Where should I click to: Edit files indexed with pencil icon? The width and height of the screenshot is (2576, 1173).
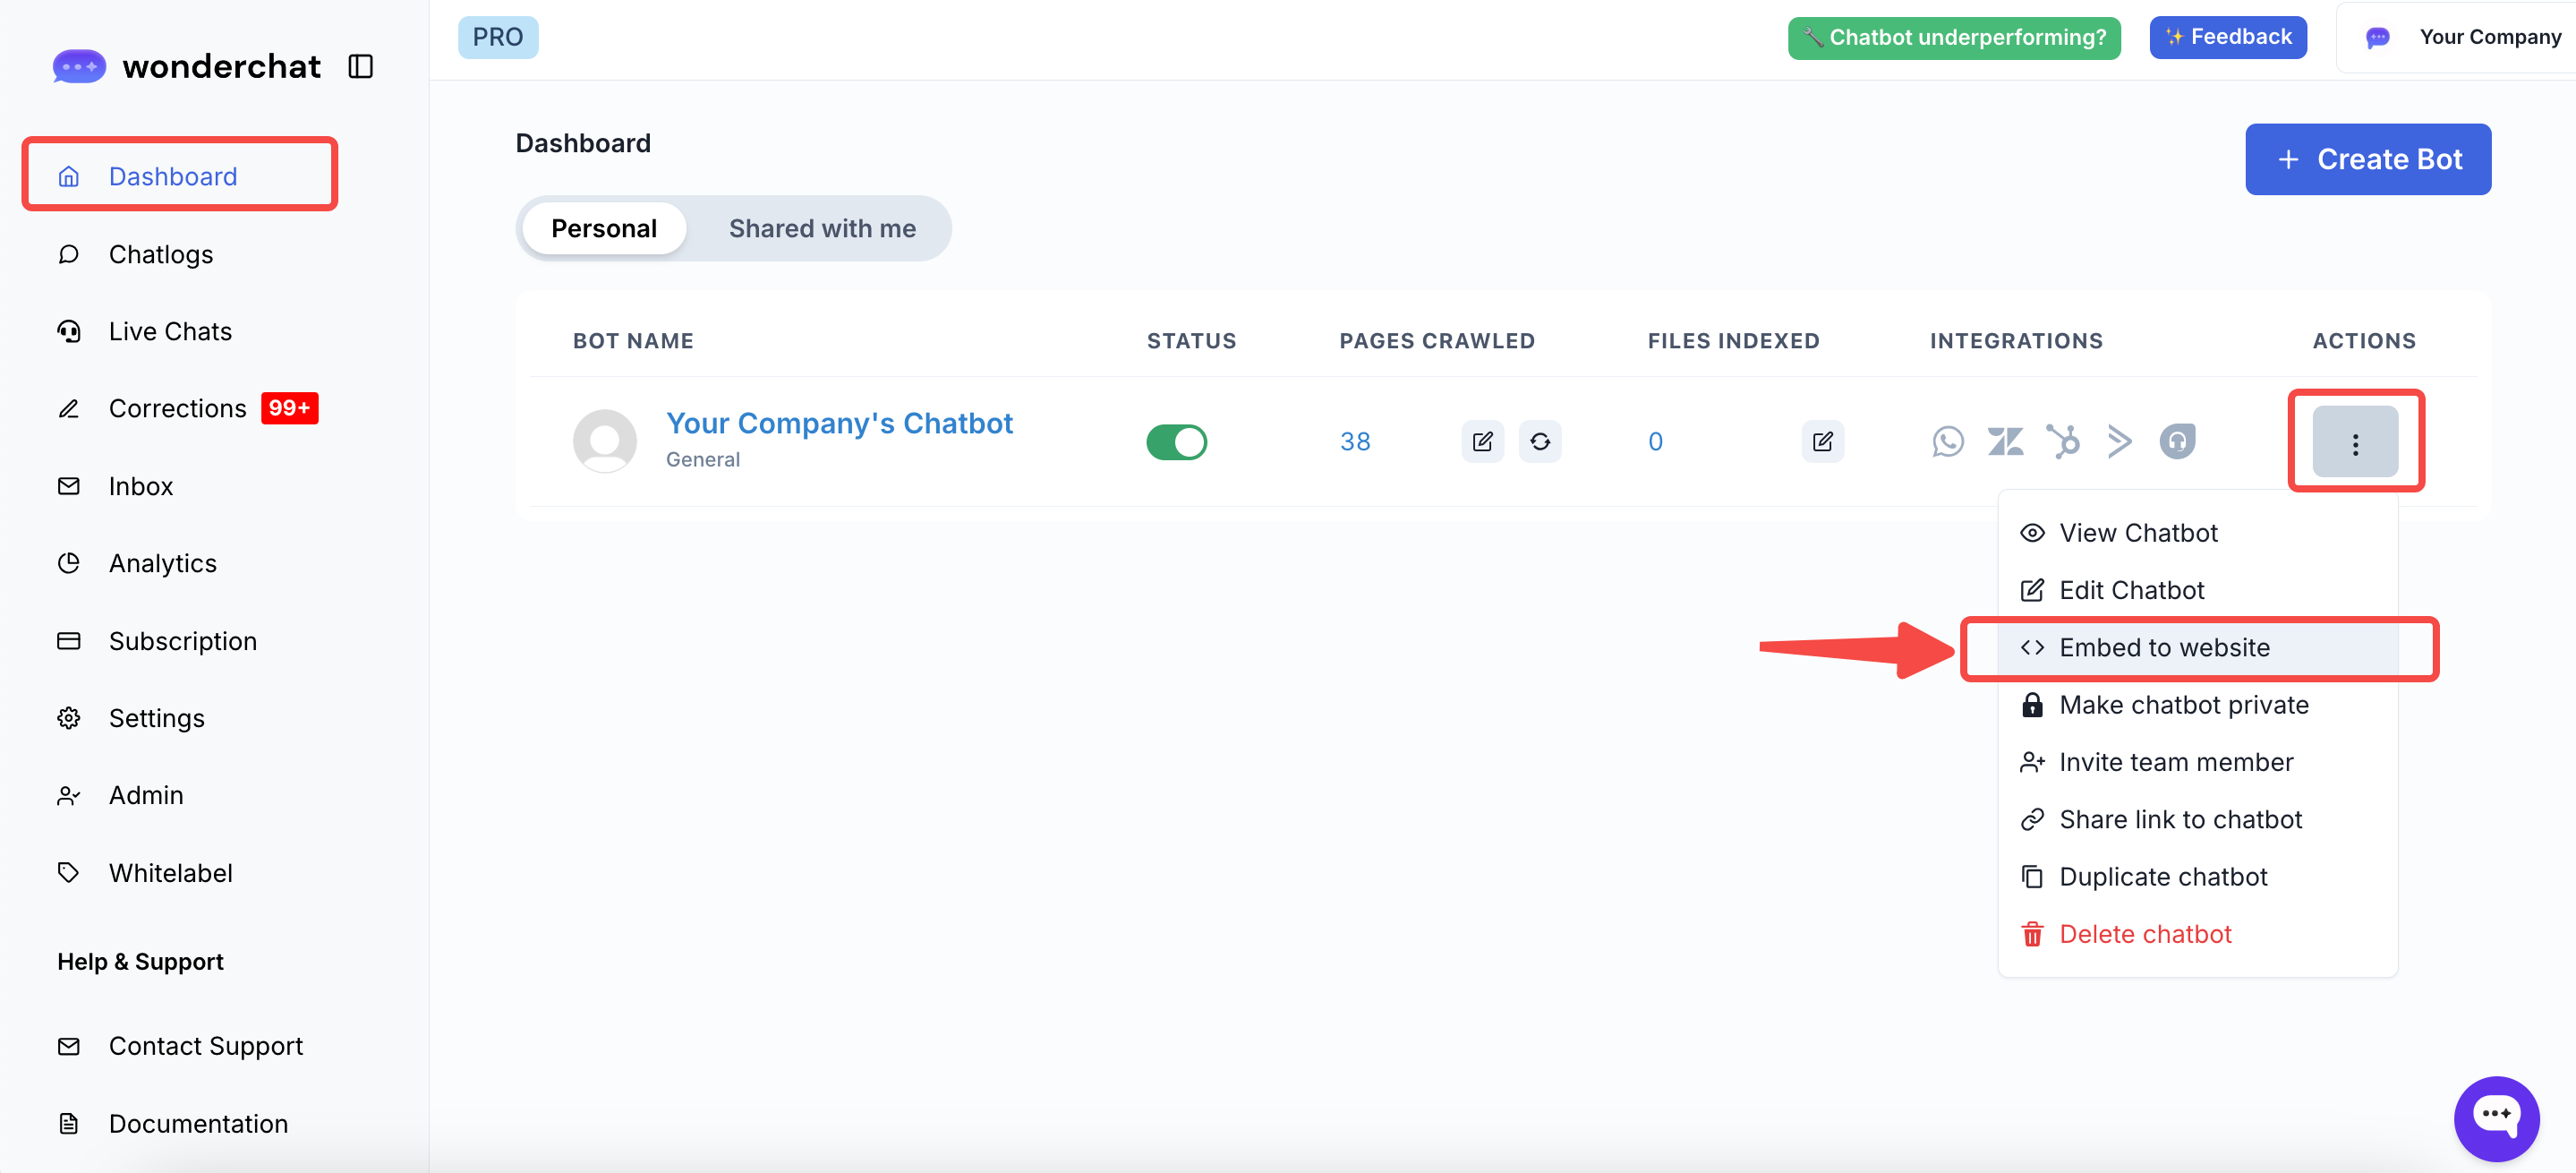tap(1822, 441)
